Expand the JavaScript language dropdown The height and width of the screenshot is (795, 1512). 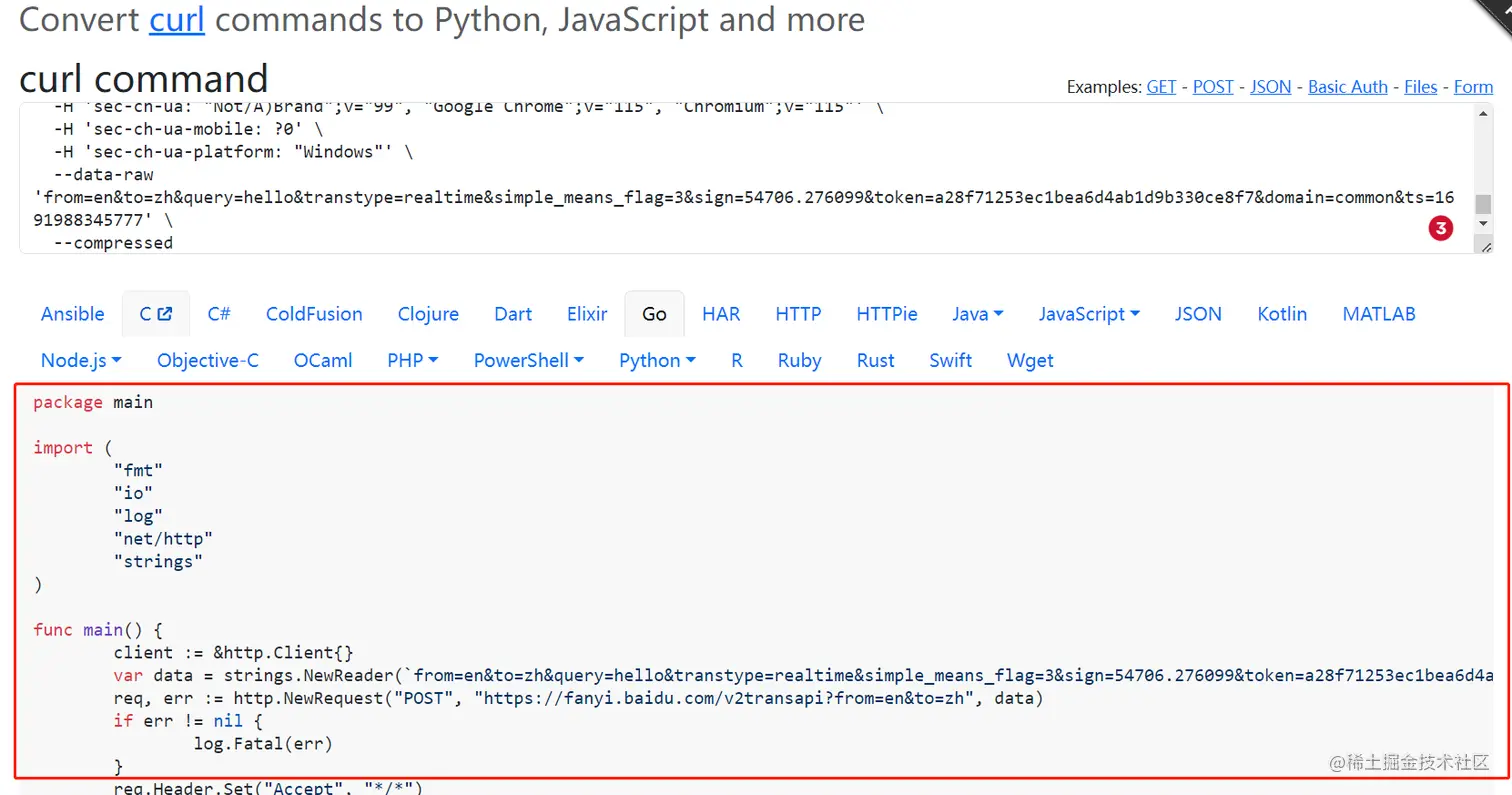coord(1089,314)
